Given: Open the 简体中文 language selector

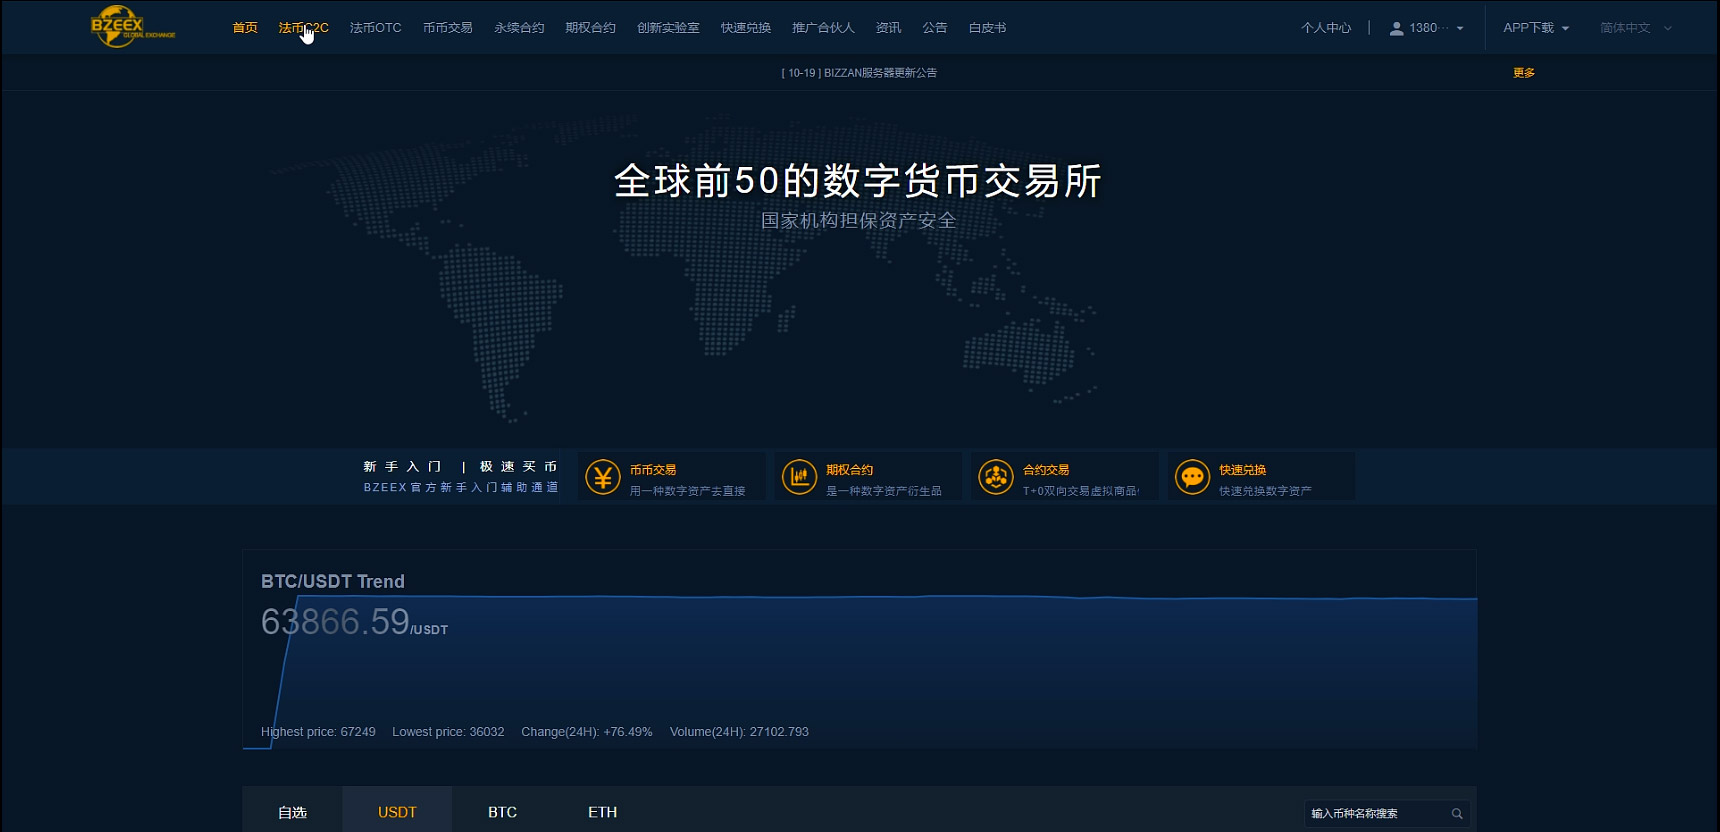Looking at the screenshot, I should 1635,28.
